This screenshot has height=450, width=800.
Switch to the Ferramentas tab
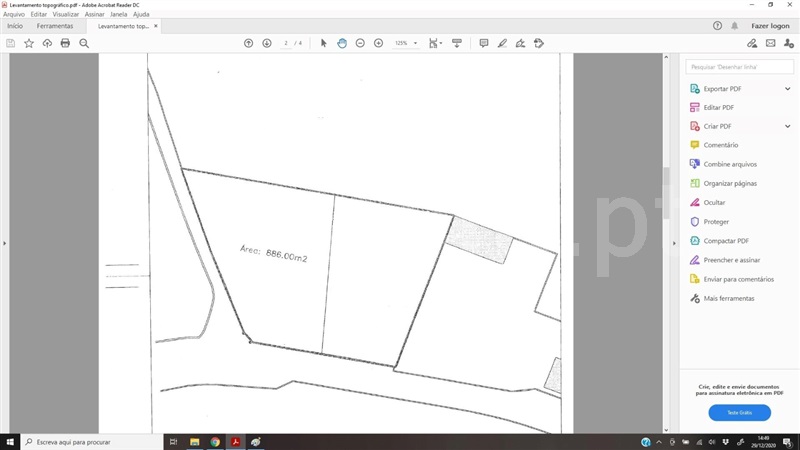pos(55,26)
